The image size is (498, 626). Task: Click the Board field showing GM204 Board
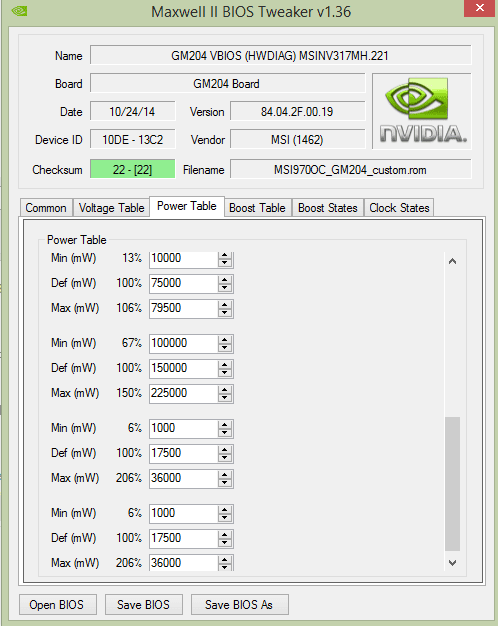pos(227,83)
